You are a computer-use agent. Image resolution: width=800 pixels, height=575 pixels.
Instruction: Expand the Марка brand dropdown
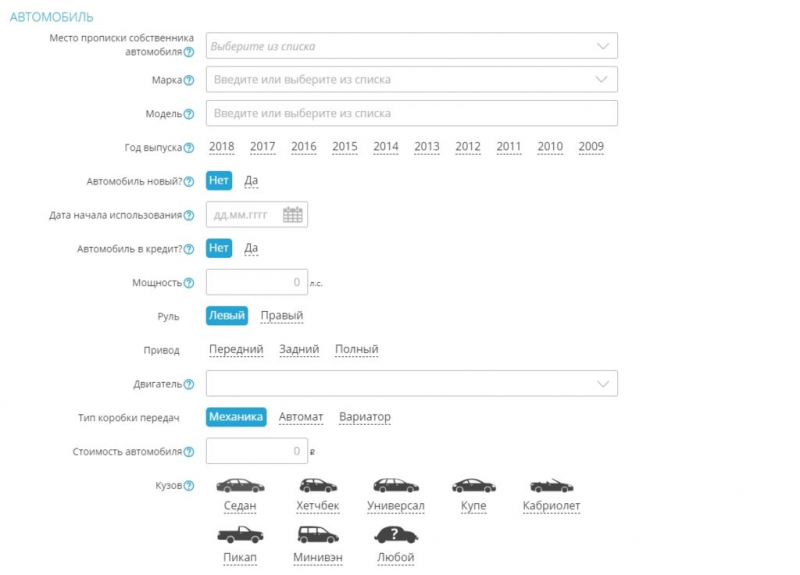click(x=602, y=79)
